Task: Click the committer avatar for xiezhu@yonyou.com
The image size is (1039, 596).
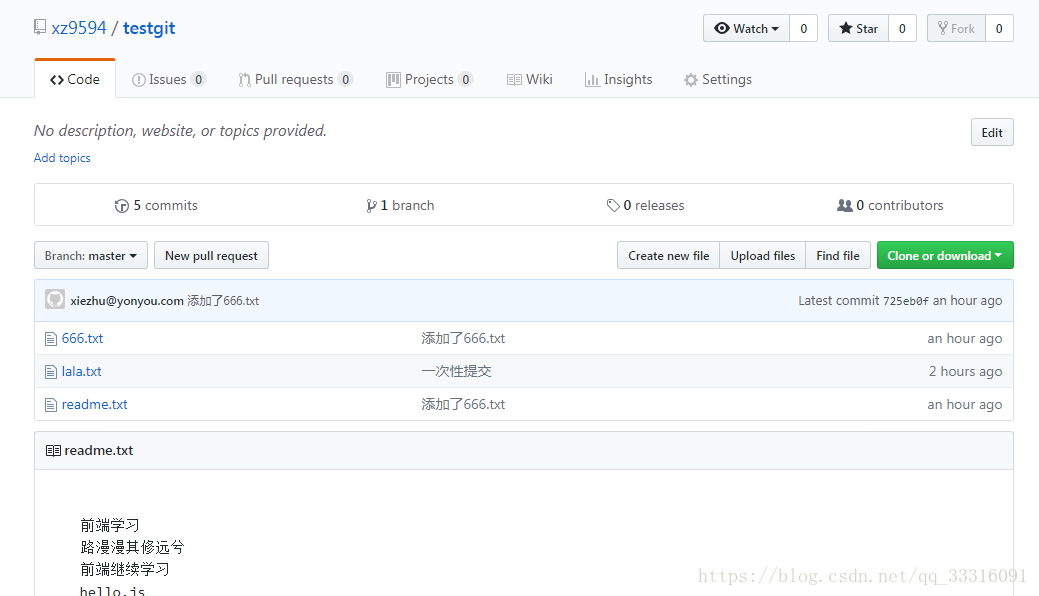Action: [x=55, y=299]
